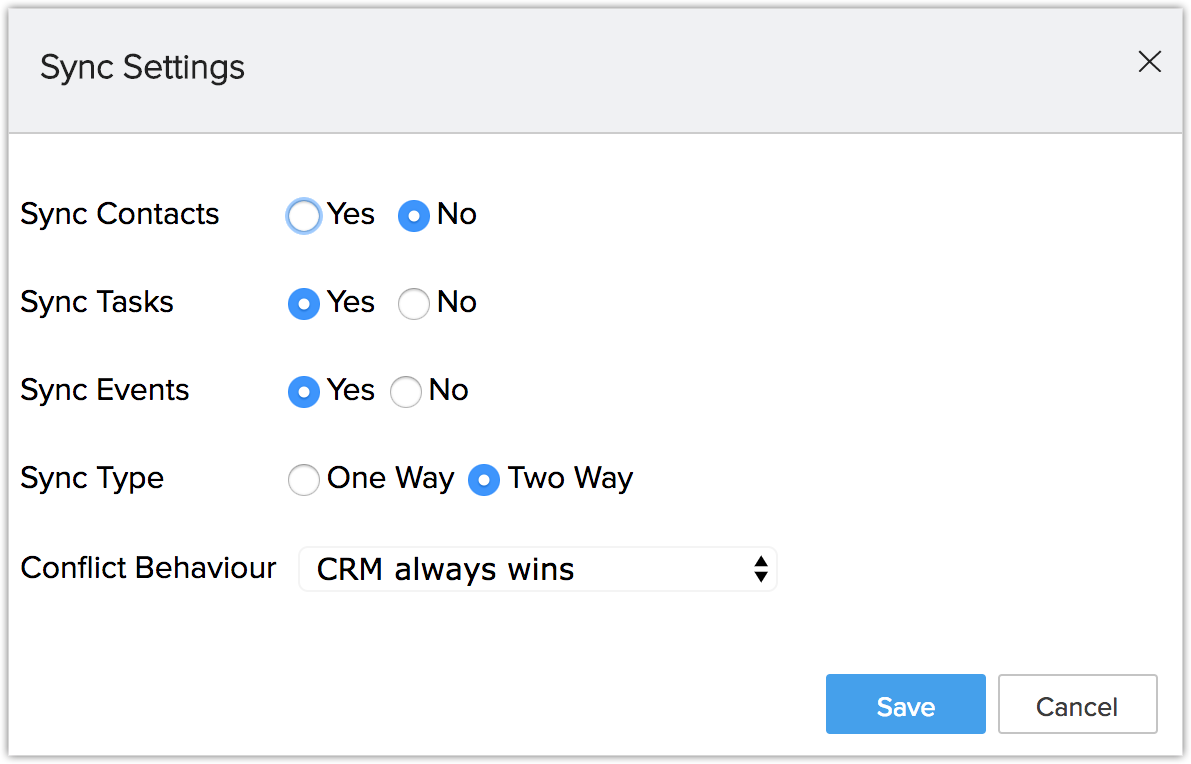Click the 'Sync Settings' title text
The height and width of the screenshot is (764, 1191).
[x=142, y=67]
